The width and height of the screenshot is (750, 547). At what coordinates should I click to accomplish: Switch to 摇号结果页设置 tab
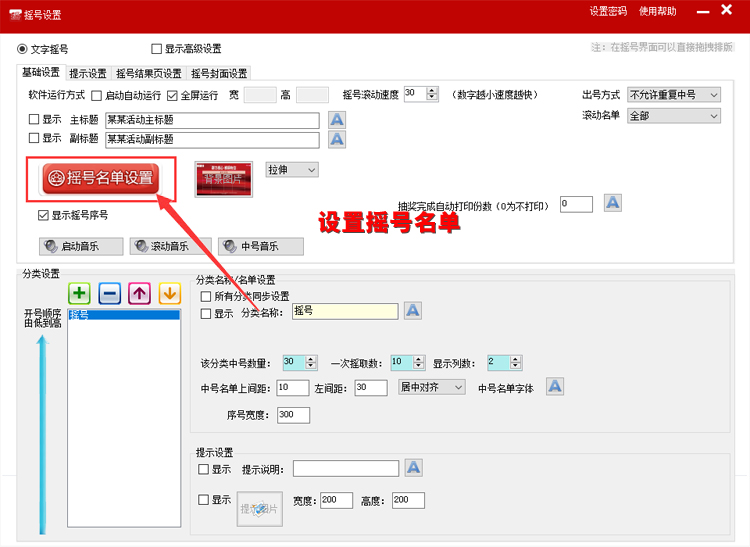[149, 73]
